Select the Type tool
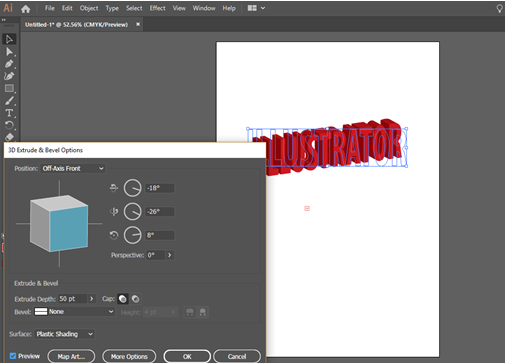Image resolution: width=505 pixels, height=363 pixels. click(x=9, y=113)
